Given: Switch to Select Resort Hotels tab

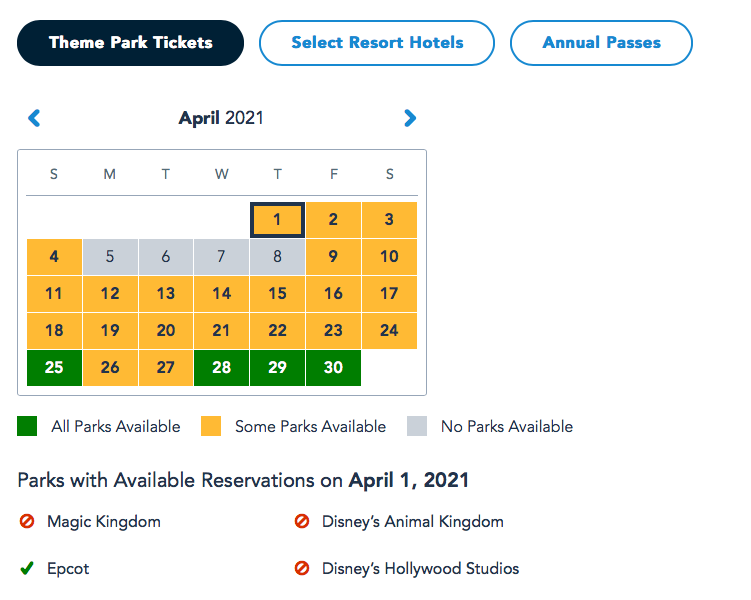Looking at the screenshot, I should coord(377,43).
